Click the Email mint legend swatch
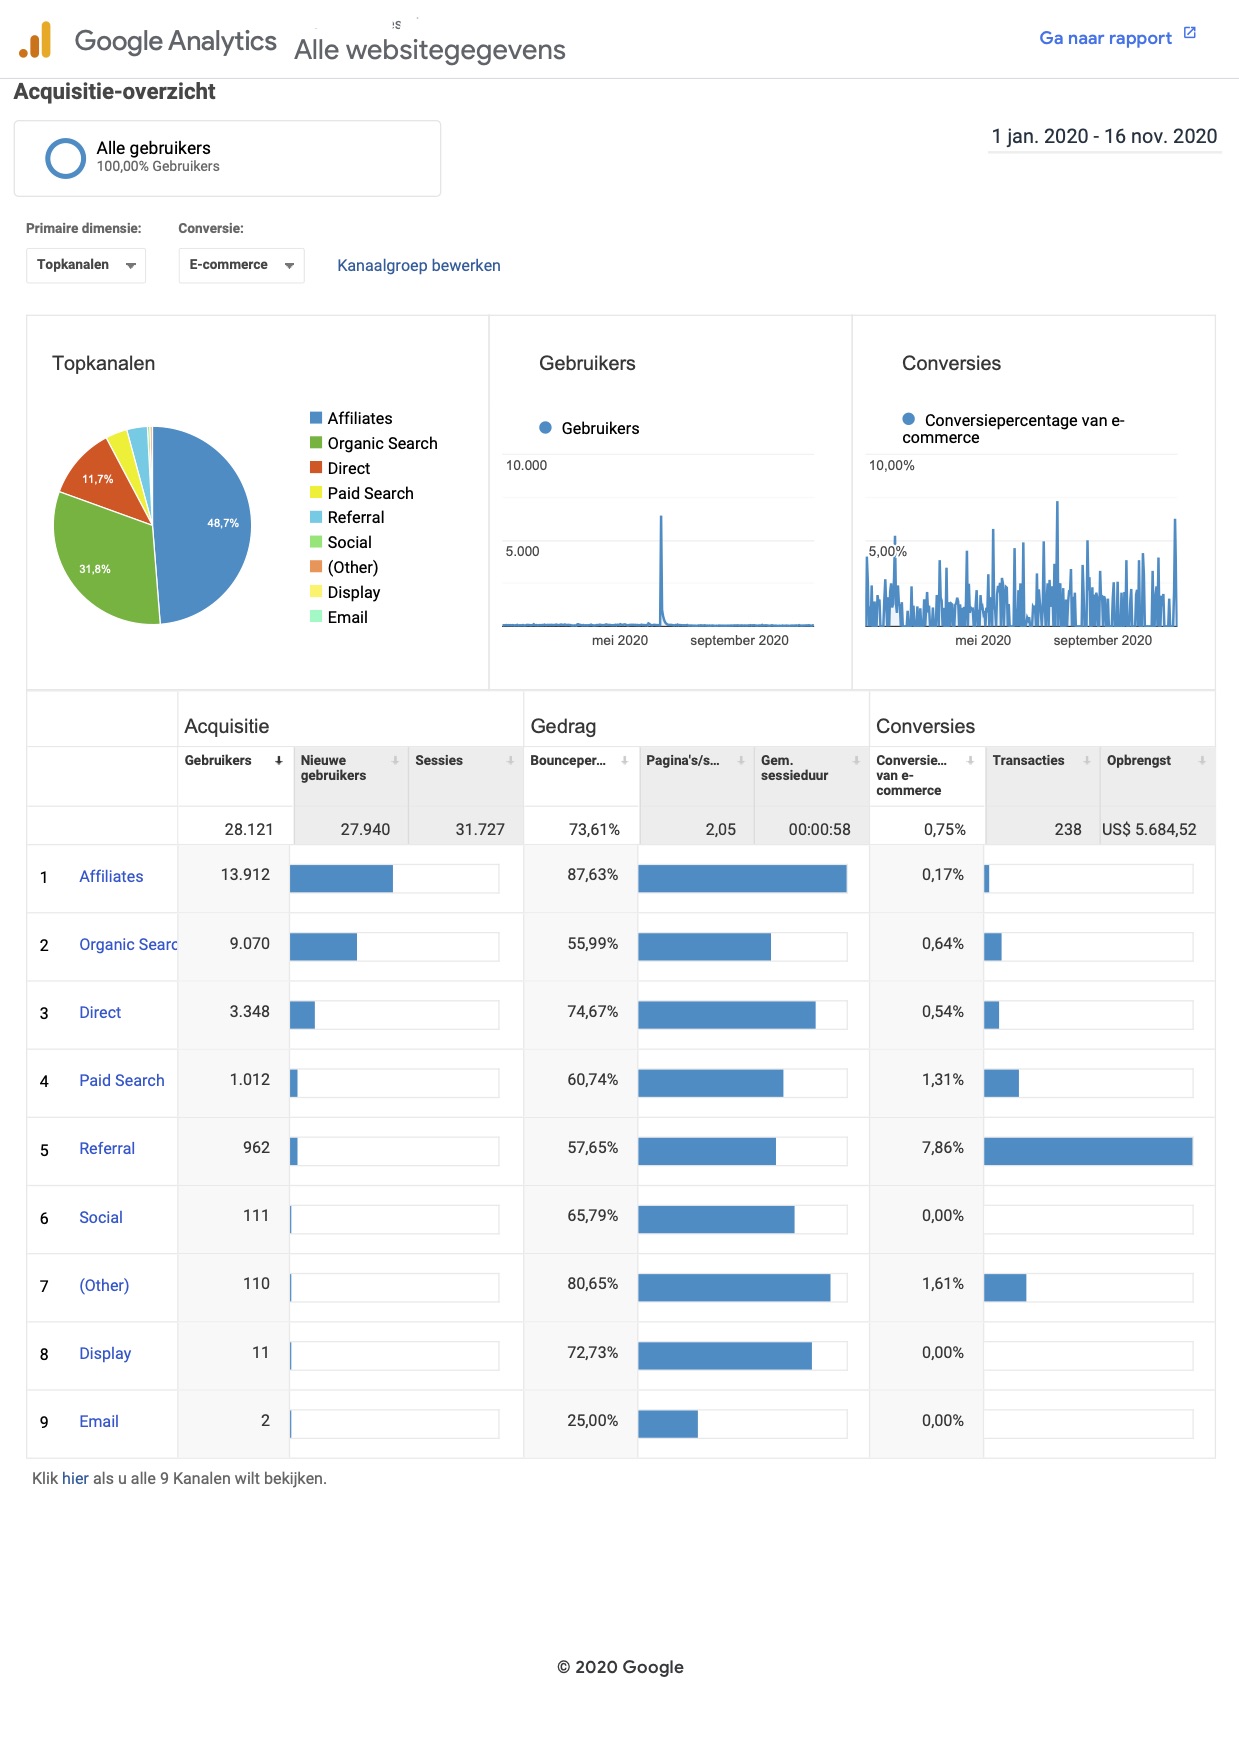Viewport: 1239px width, 1754px height. [316, 617]
